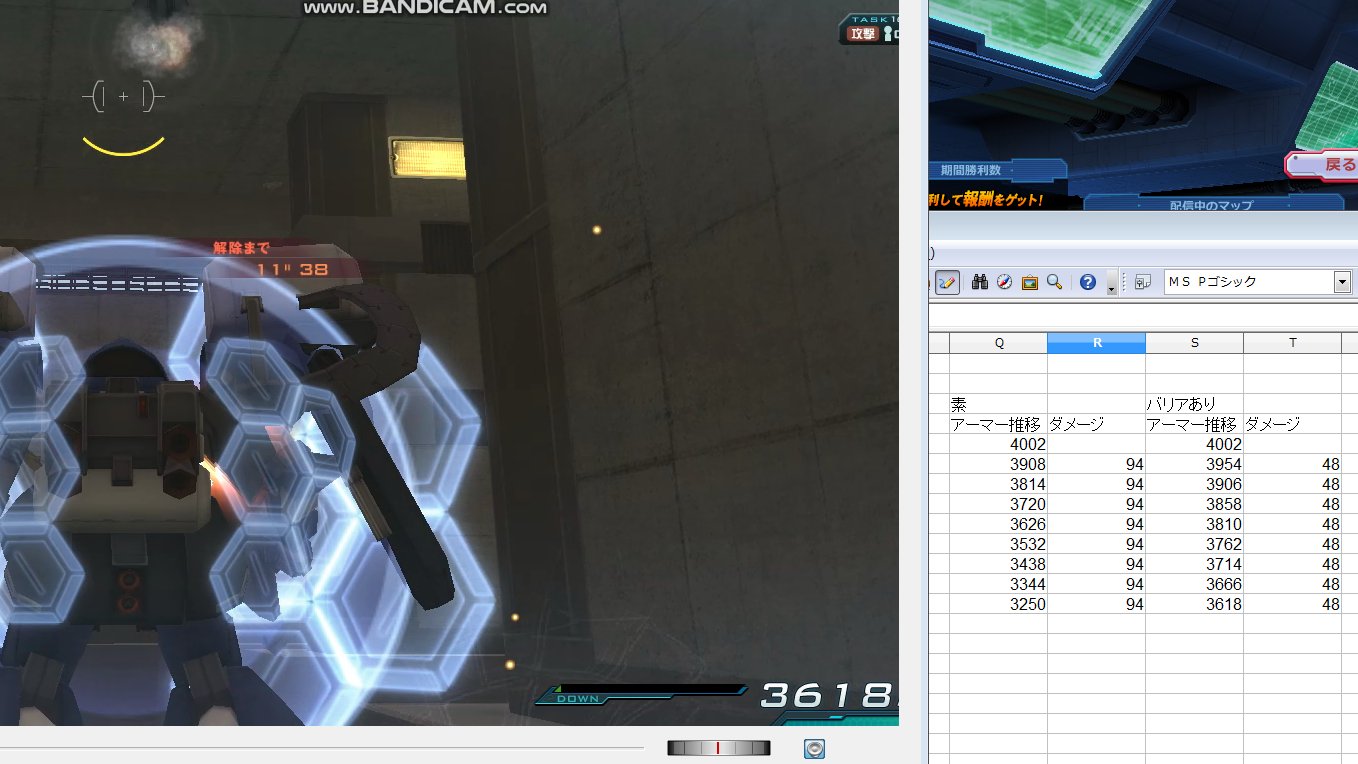This screenshot has width=1358, height=764.
Task: Select column S header
Action: [1194, 343]
